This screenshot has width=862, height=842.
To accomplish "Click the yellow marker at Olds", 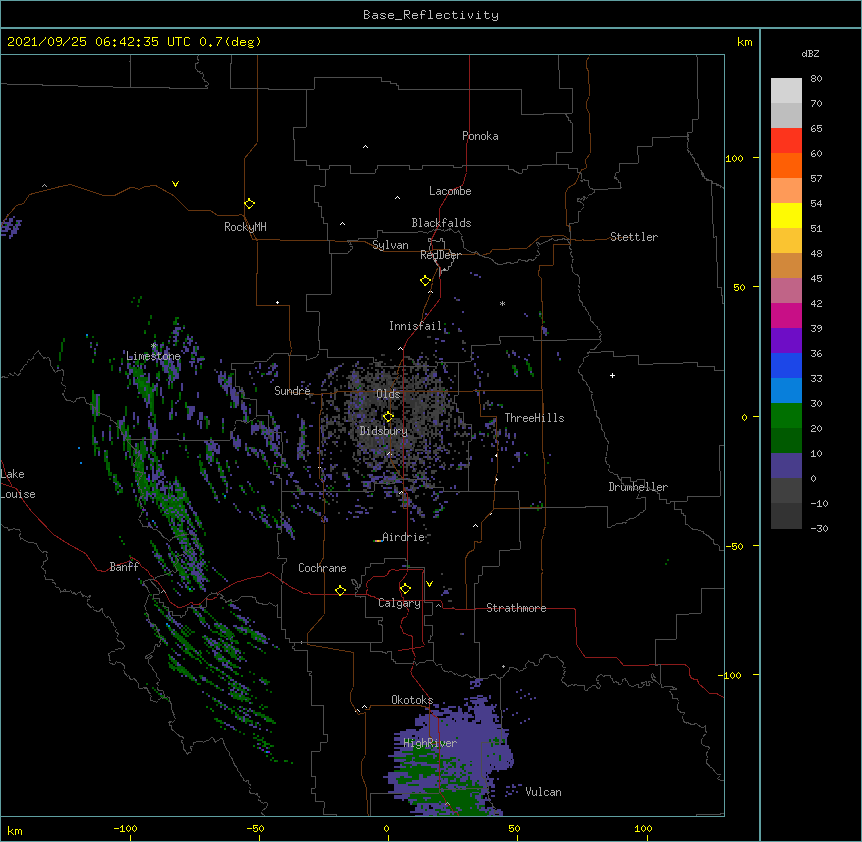I will [388, 417].
